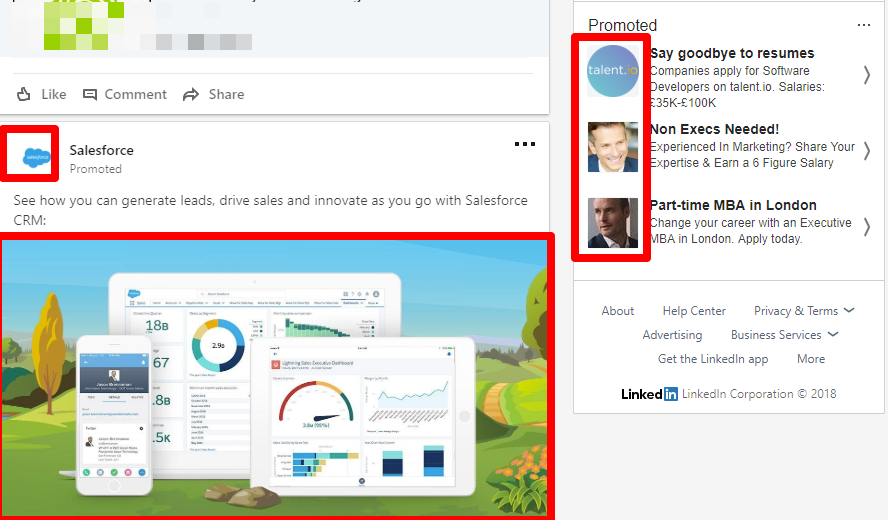Click the Executive MBA description text
The height and width of the screenshot is (520, 888).
click(750, 231)
